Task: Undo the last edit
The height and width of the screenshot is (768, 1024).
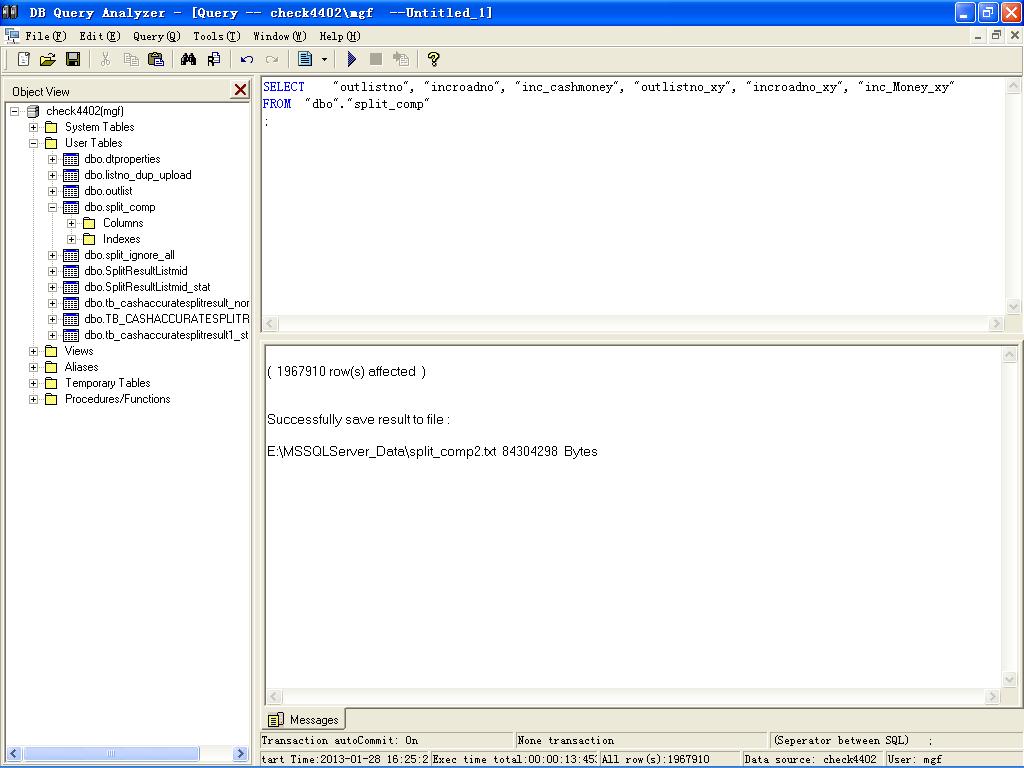Action: pos(246,59)
